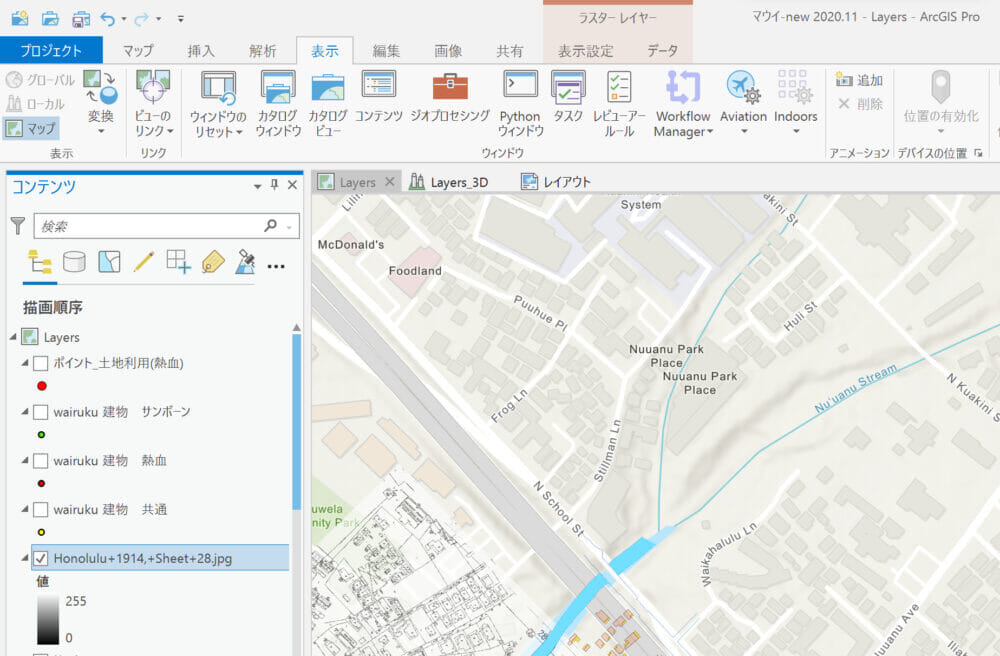The image size is (1000, 656).
Task: Enable the wairuku 建物 共通 layer checkbox
Action: click(41, 510)
